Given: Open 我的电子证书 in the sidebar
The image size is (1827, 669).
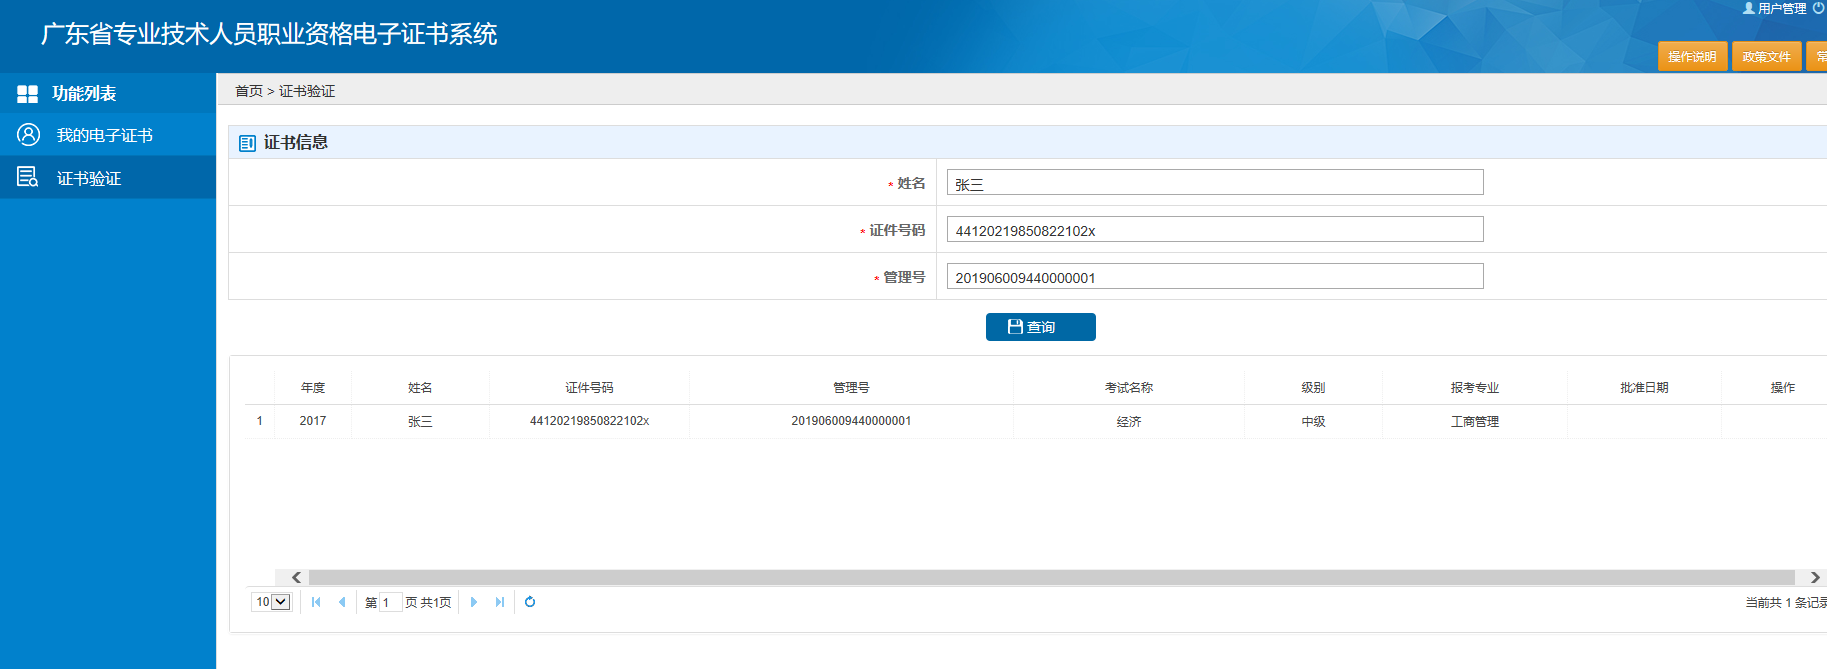Looking at the screenshot, I should tap(104, 135).
